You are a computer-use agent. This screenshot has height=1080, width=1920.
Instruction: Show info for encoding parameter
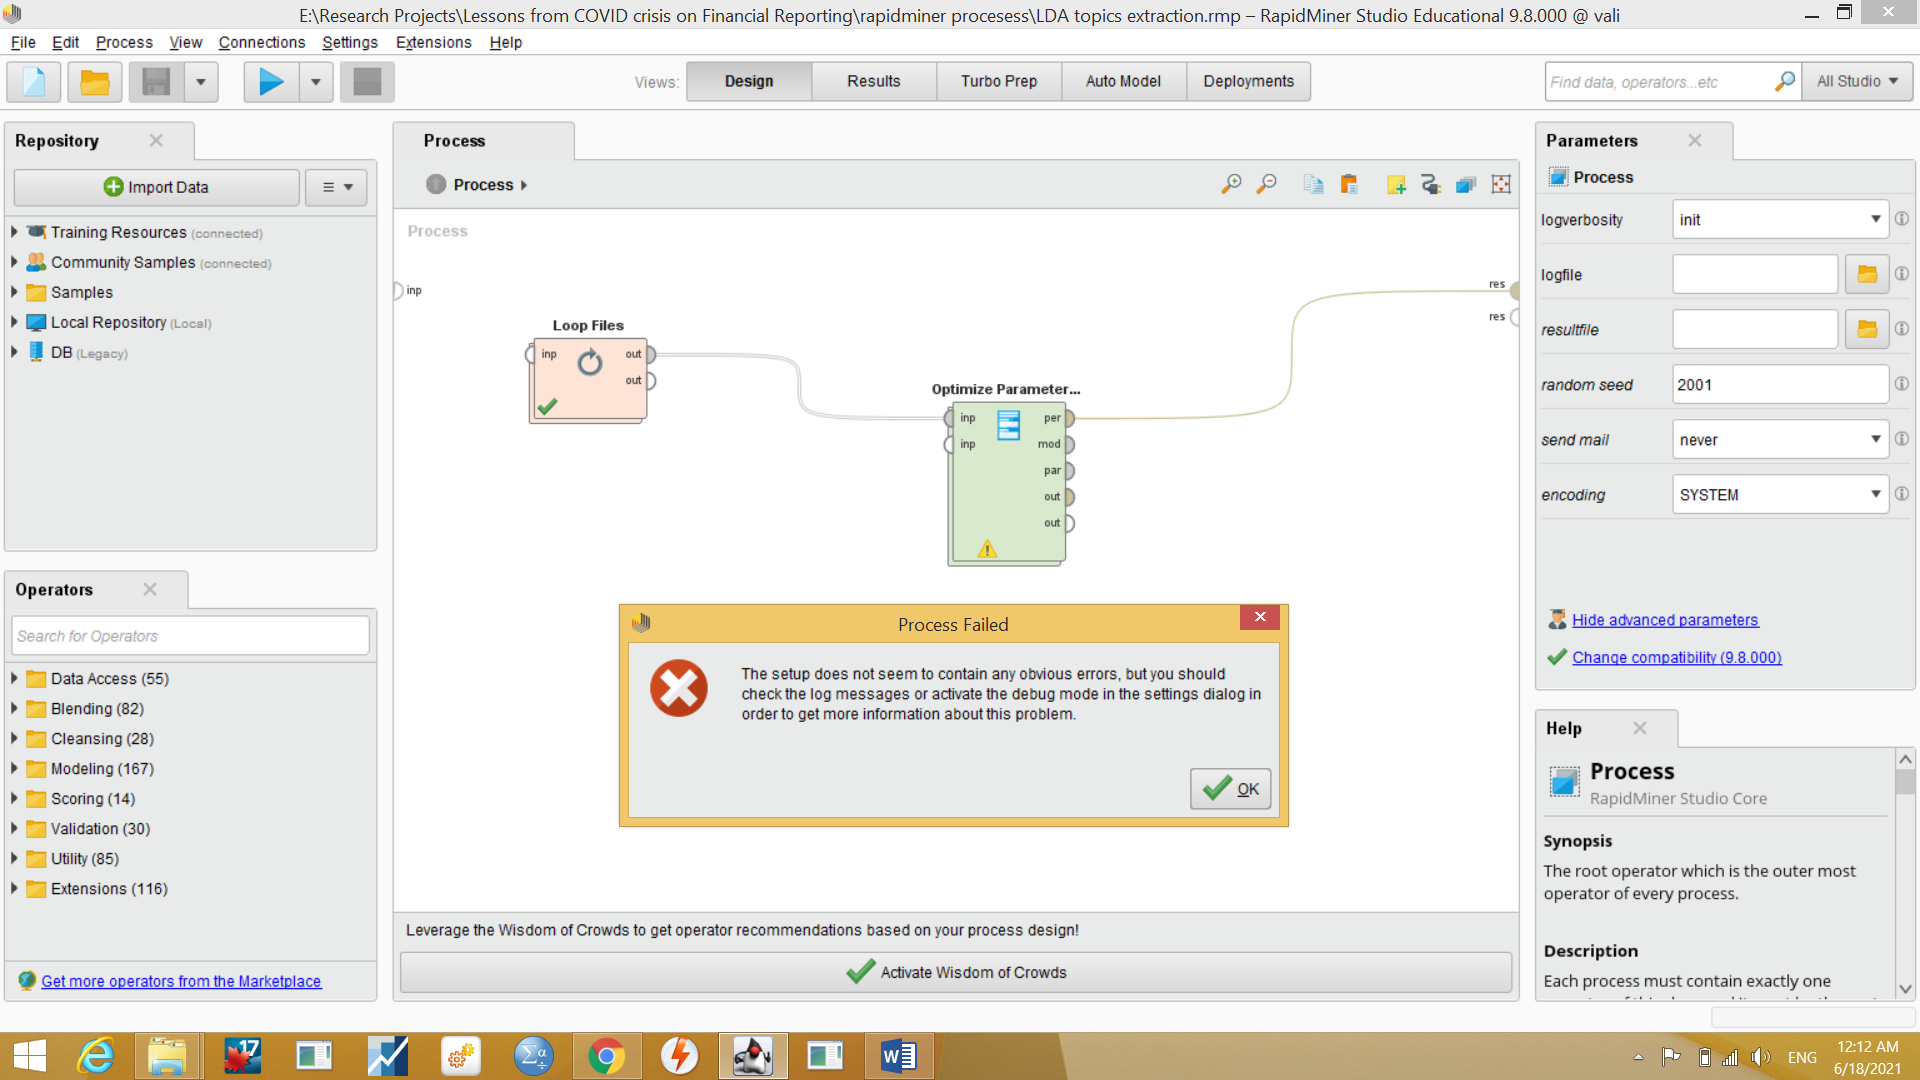pos(1901,494)
